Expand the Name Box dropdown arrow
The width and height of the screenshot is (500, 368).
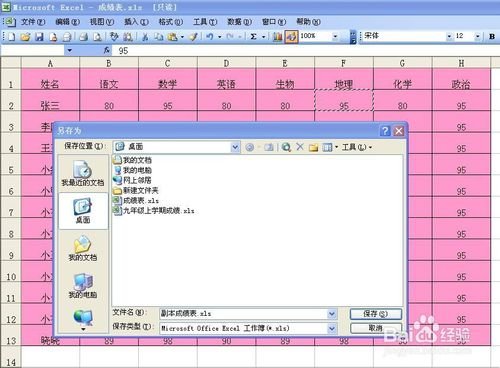click(x=69, y=50)
